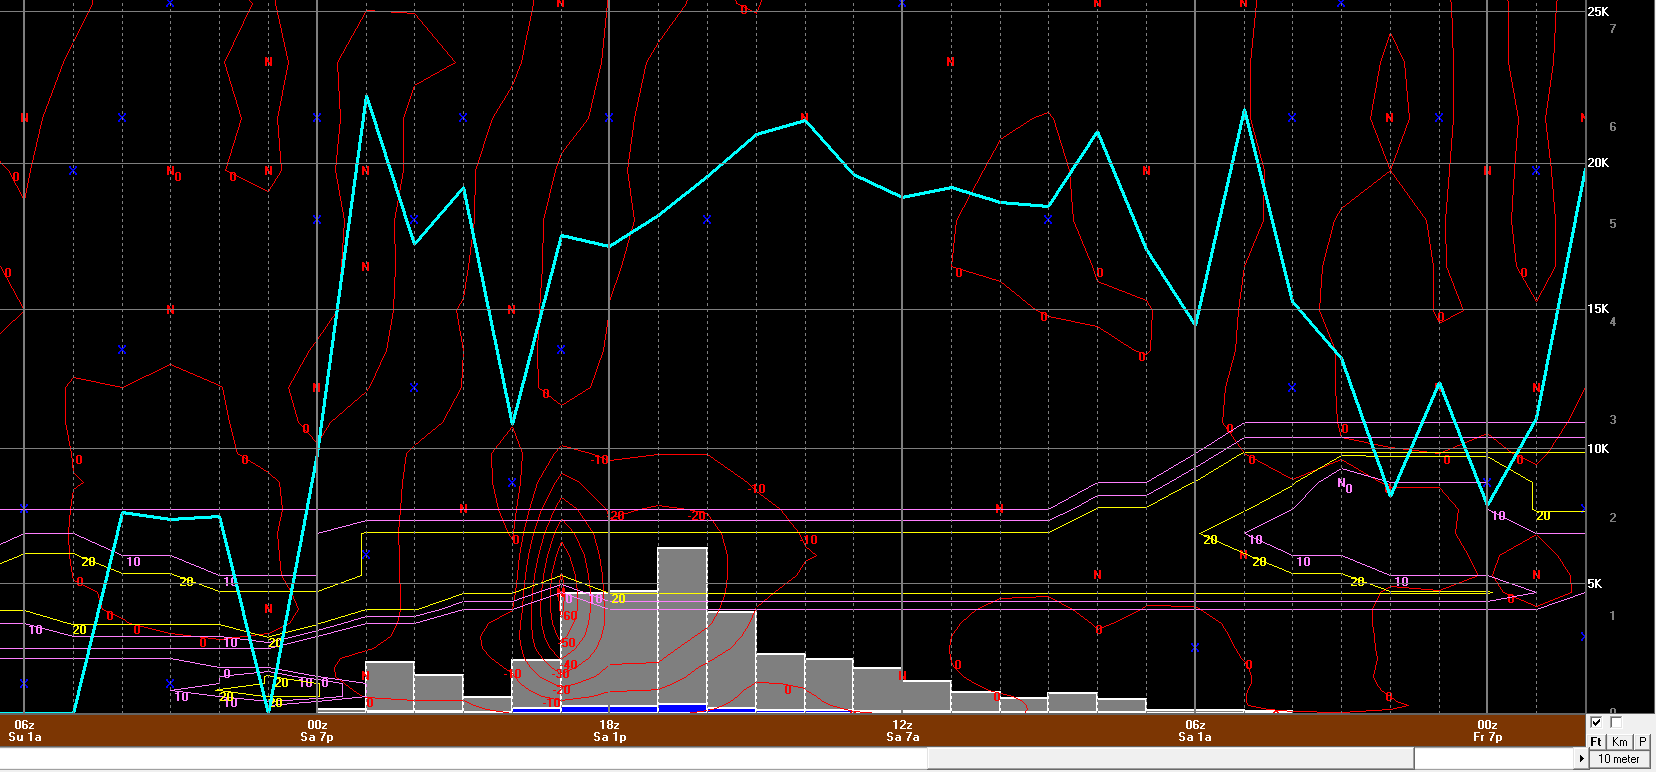This screenshot has width=1656, height=772.
Task: Click the 10 meter button
Action: [x=1618, y=759]
